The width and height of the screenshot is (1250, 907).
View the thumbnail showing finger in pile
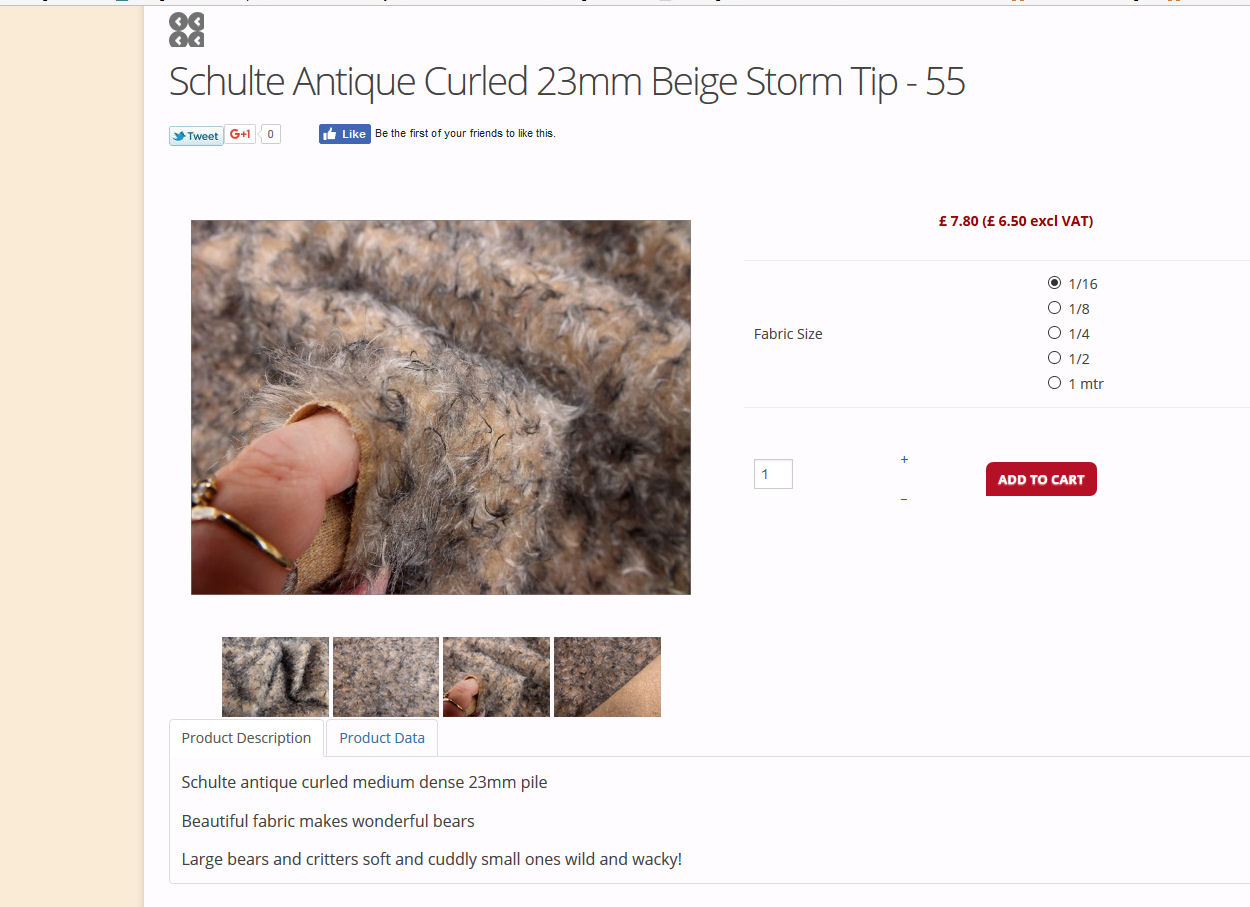click(496, 677)
